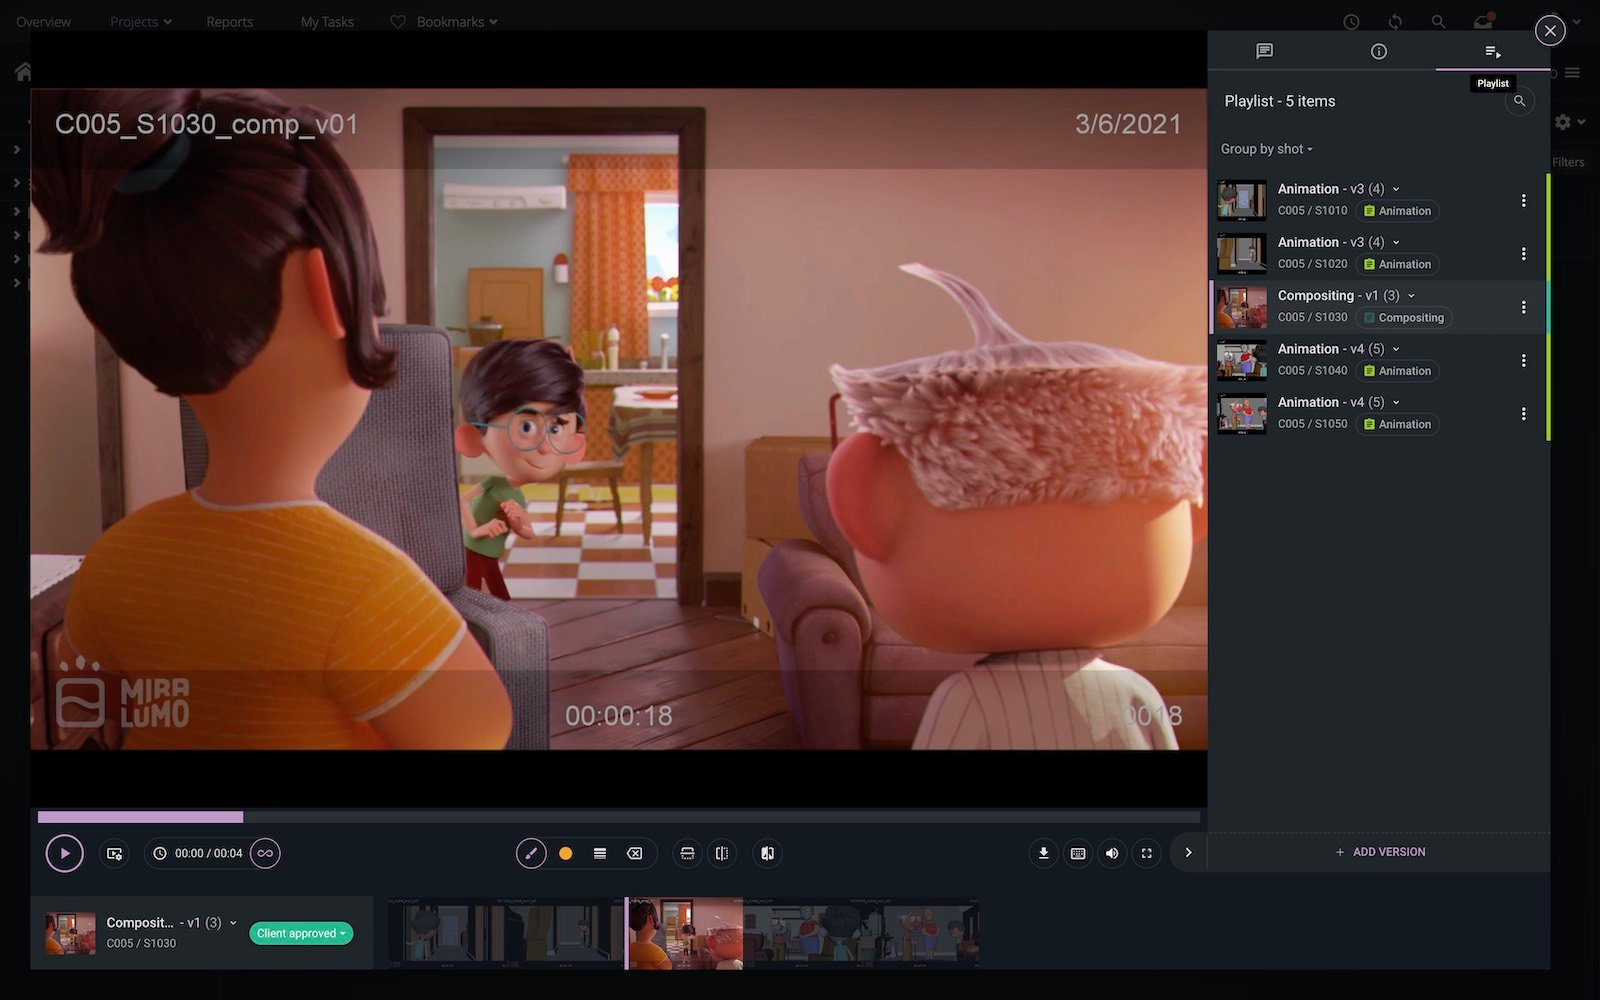Viewport: 1600px width, 1000px height.
Task: Click Animation task tag for S1040
Action: pyautogui.click(x=1397, y=371)
